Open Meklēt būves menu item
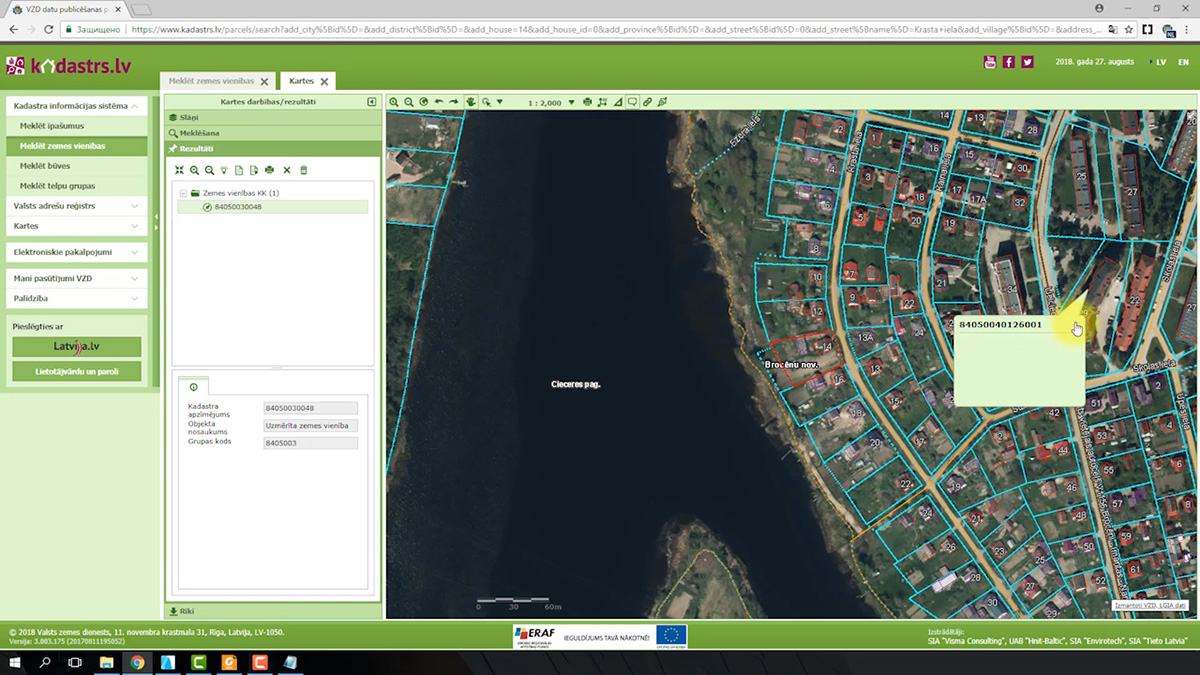Image resolution: width=1200 pixels, height=675 pixels. point(44,166)
